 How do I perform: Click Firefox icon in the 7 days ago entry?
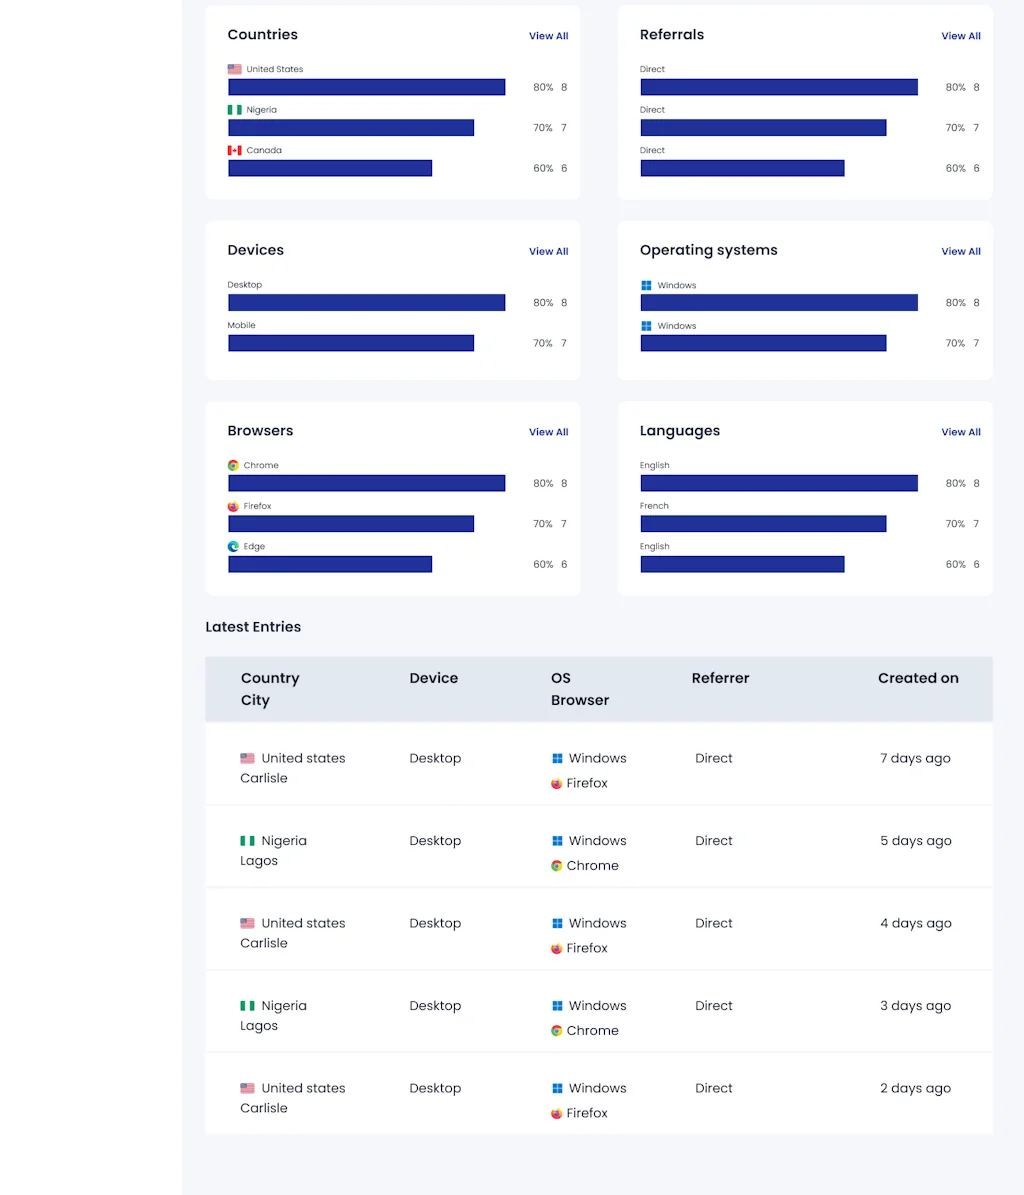tap(557, 784)
